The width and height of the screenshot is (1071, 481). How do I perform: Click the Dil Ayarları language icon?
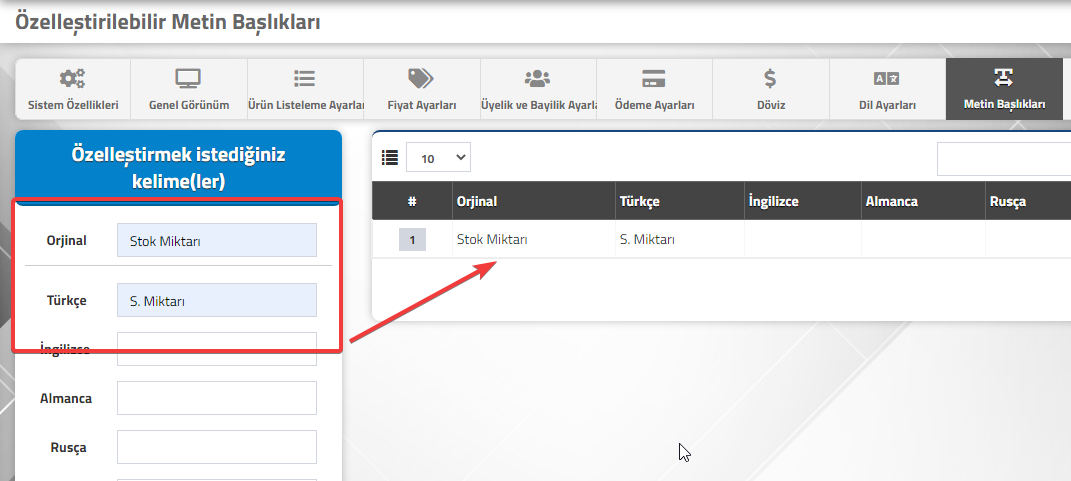(x=887, y=79)
